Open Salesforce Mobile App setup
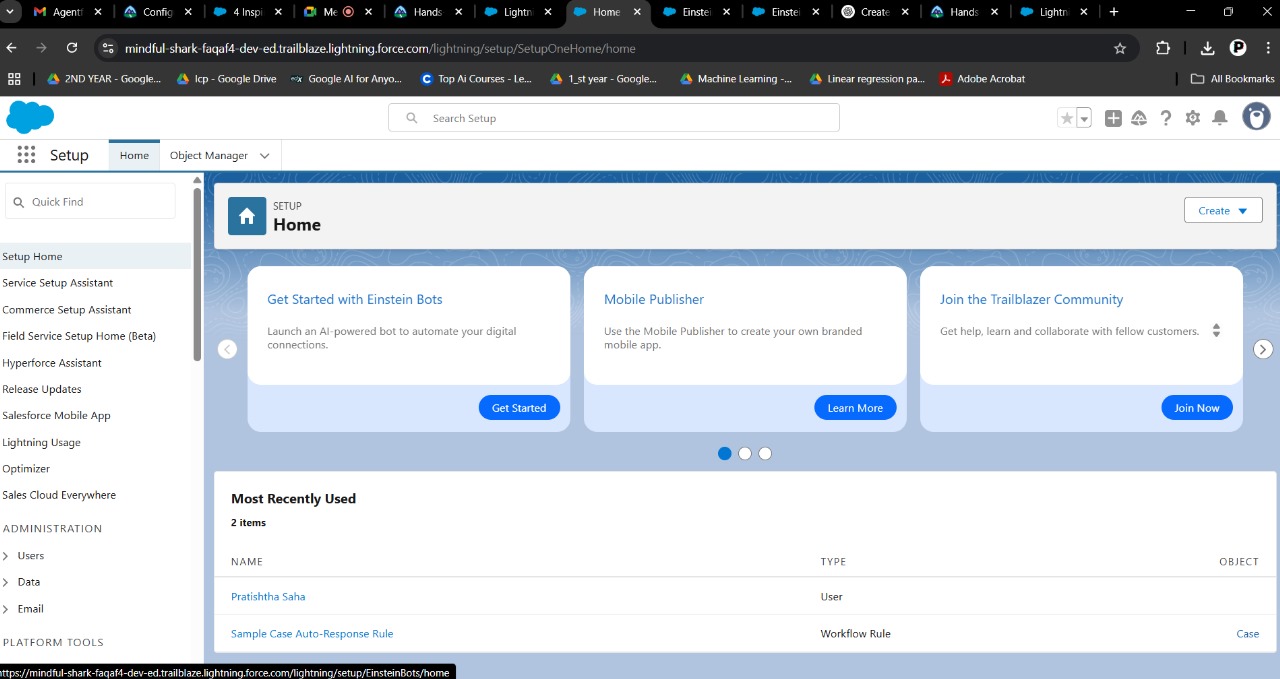 pos(56,415)
